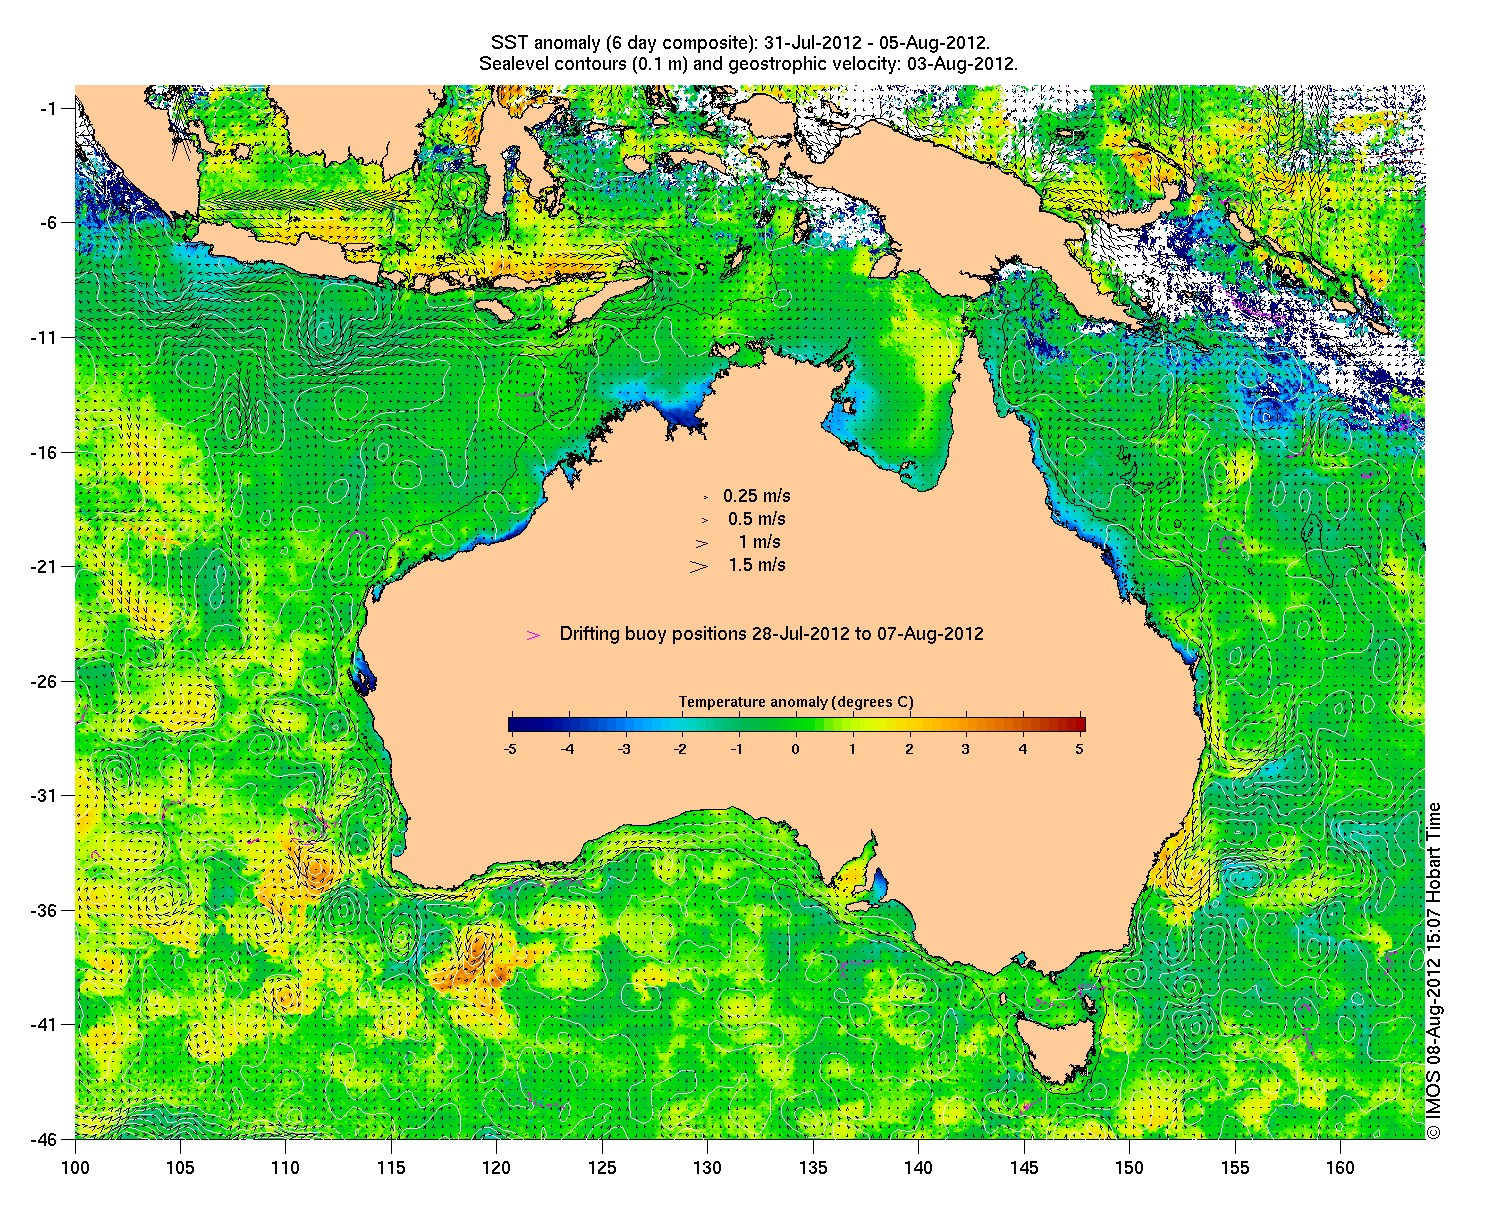Viewport: 1500px width, 1225px height.
Task: Click the latitude axis label -36
Action: point(46,910)
